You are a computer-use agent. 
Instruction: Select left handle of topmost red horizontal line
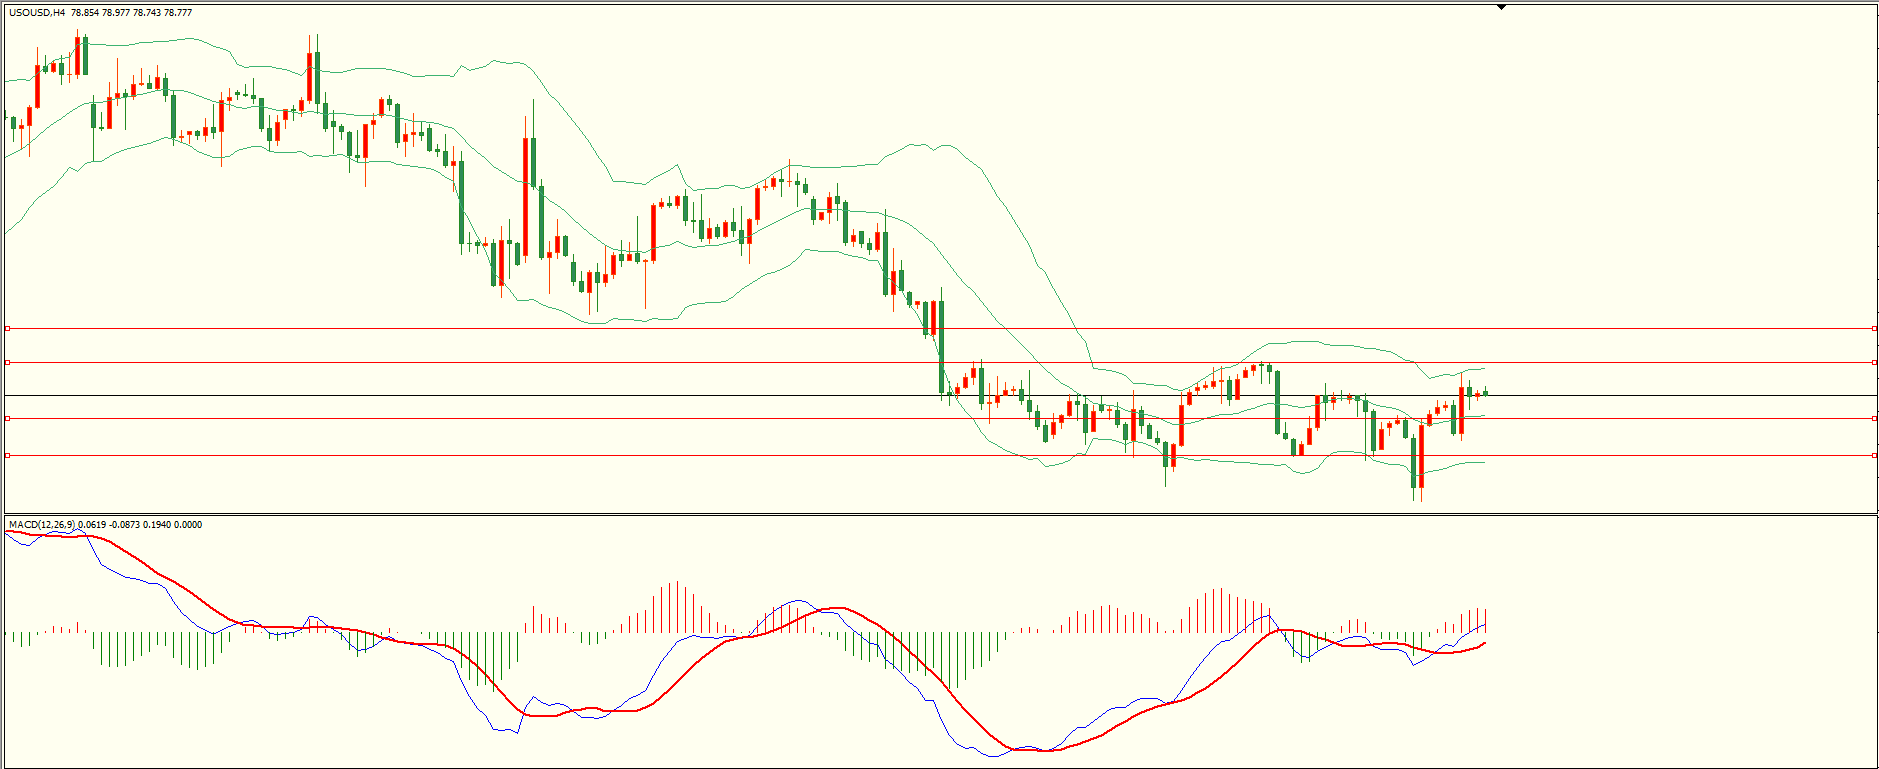click(7, 328)
